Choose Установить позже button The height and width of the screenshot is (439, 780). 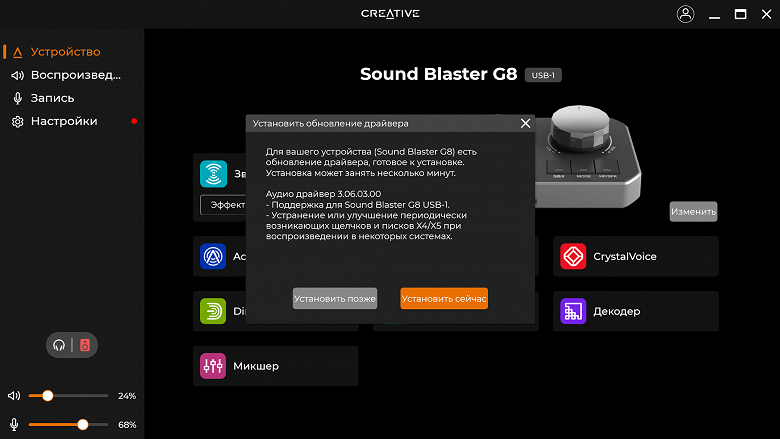point(335,298)
